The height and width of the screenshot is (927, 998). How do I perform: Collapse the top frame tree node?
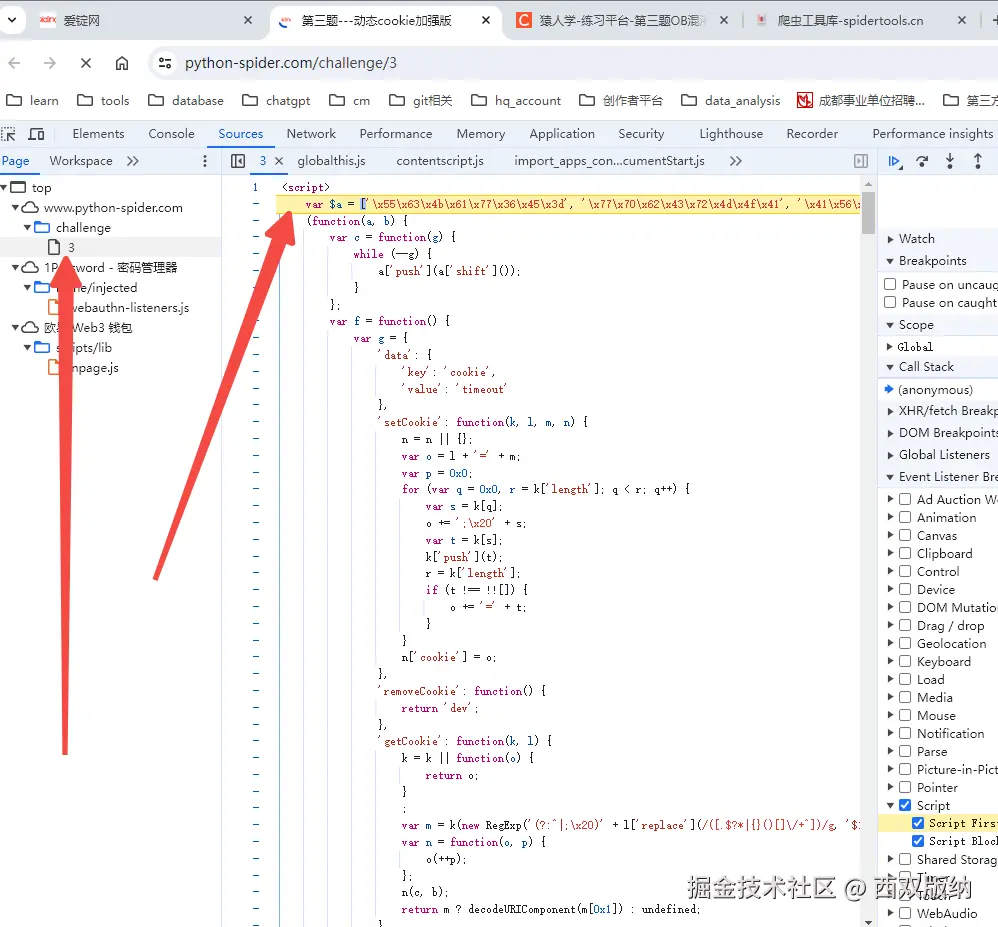click(x=4, y=187)
